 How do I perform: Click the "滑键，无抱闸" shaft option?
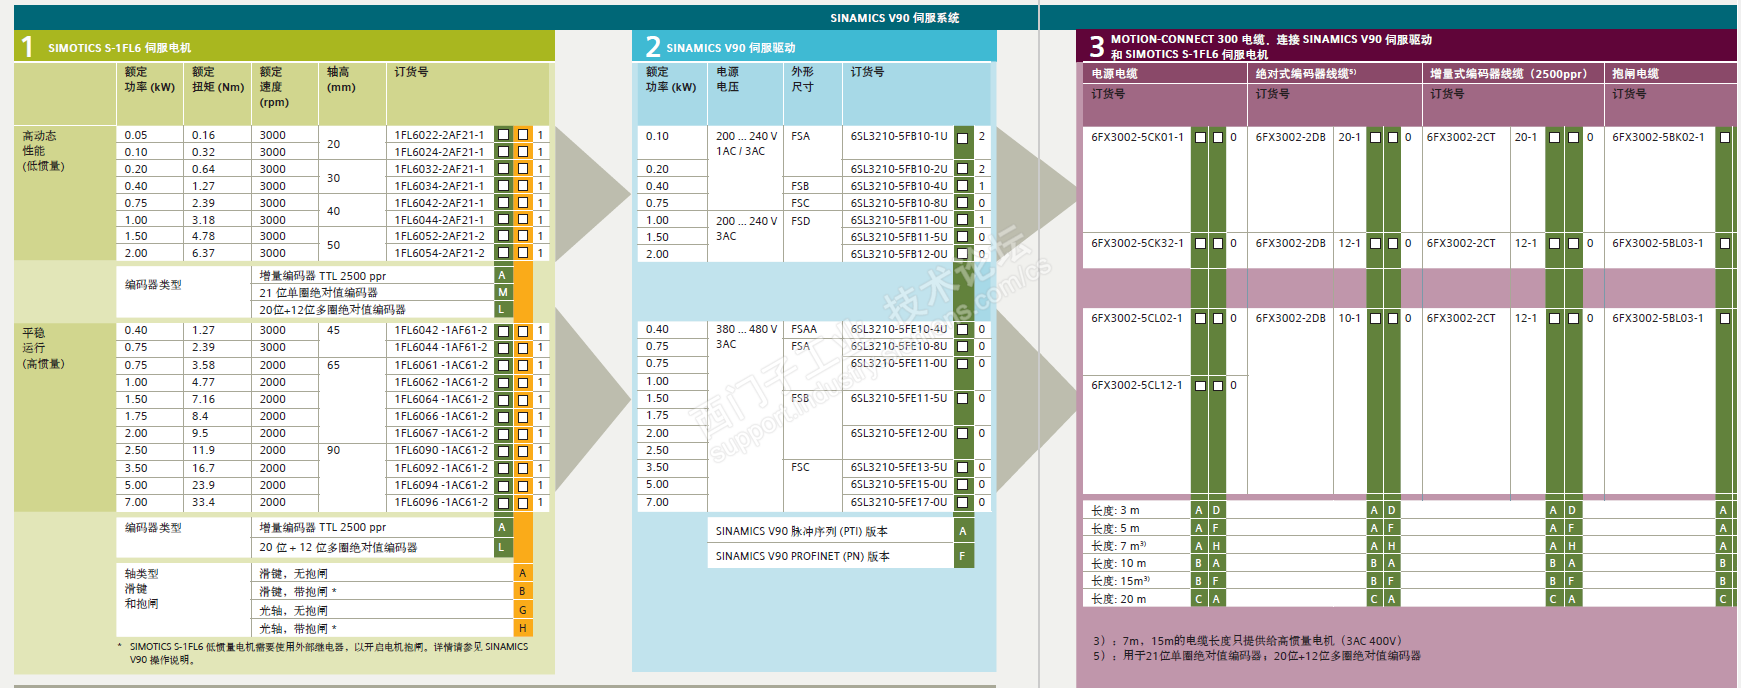click(293, 574)
